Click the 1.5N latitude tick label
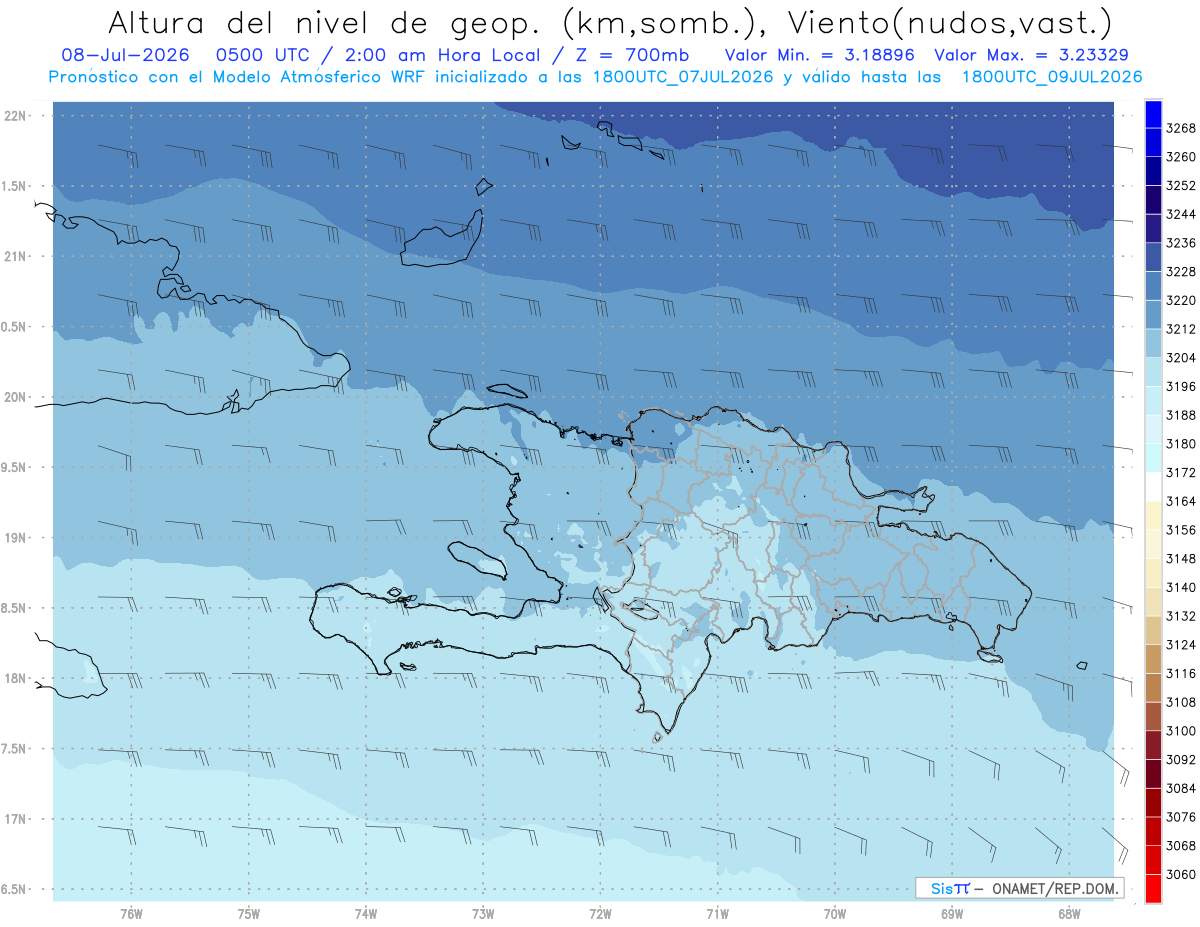Viewport: 1200px width, 927px height. tap(14, 186)
